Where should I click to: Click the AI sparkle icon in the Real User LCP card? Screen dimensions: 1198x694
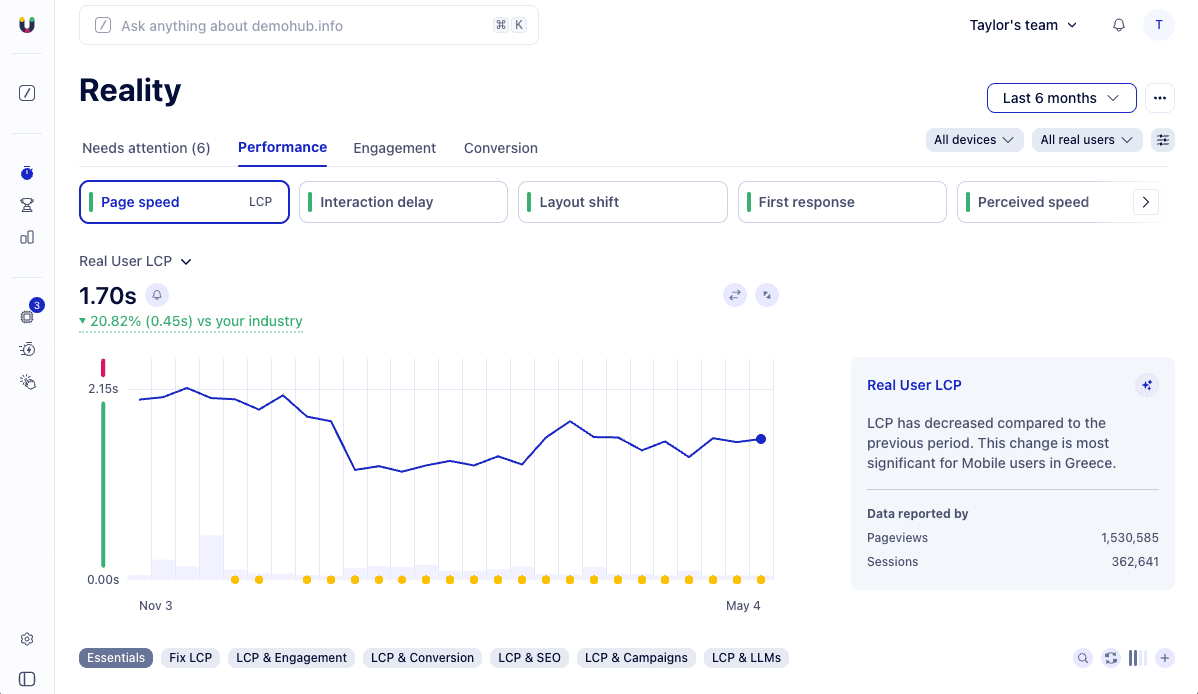pyautogui.click(x=1147, y=385)
